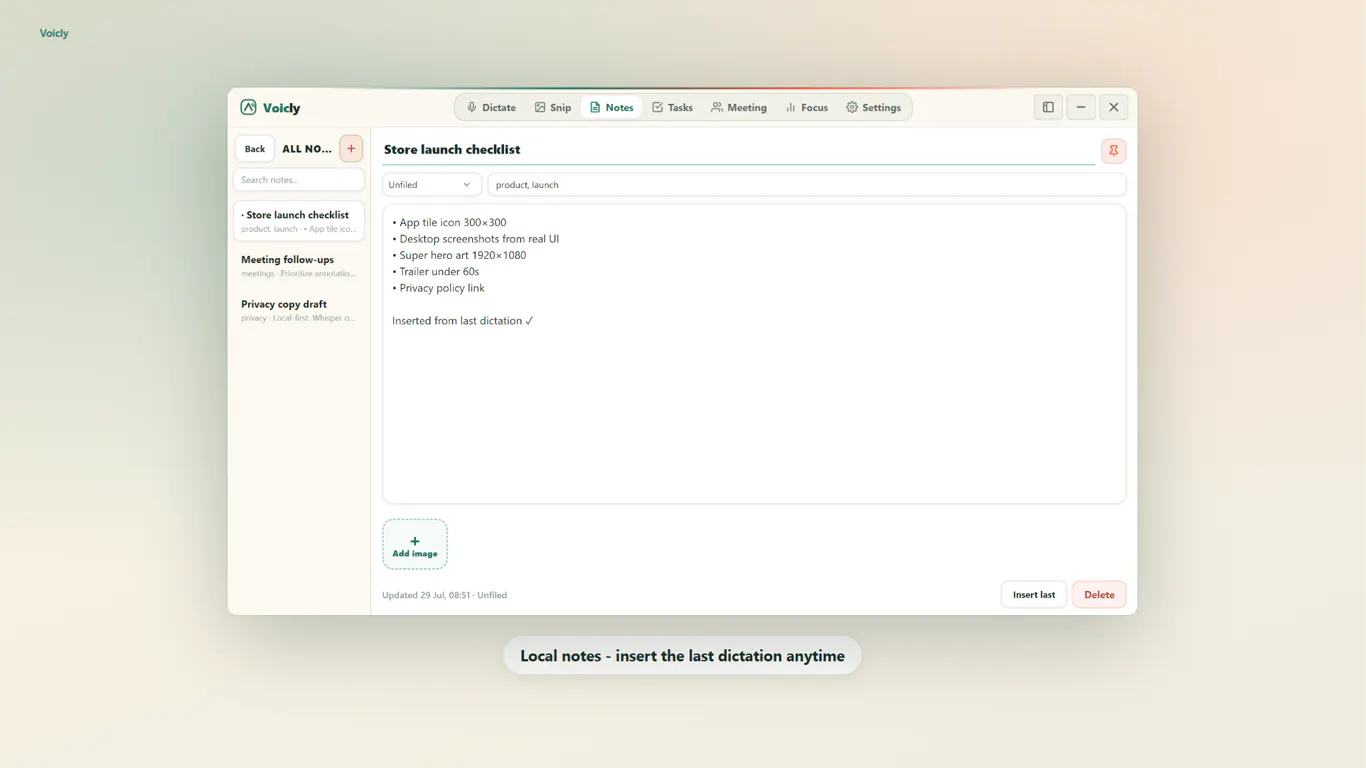This screenshot has height=768, width=1366.
Task: Click the Search notes field
Action: coord(299,179)
